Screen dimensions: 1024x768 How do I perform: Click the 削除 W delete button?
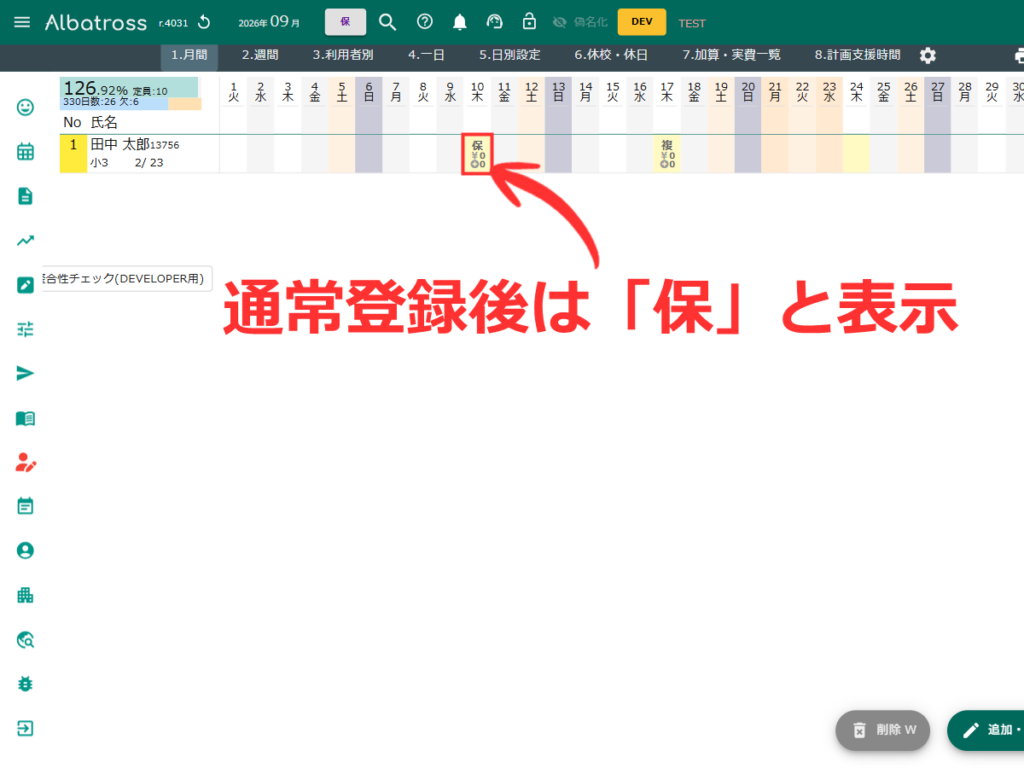coord(882,730)
